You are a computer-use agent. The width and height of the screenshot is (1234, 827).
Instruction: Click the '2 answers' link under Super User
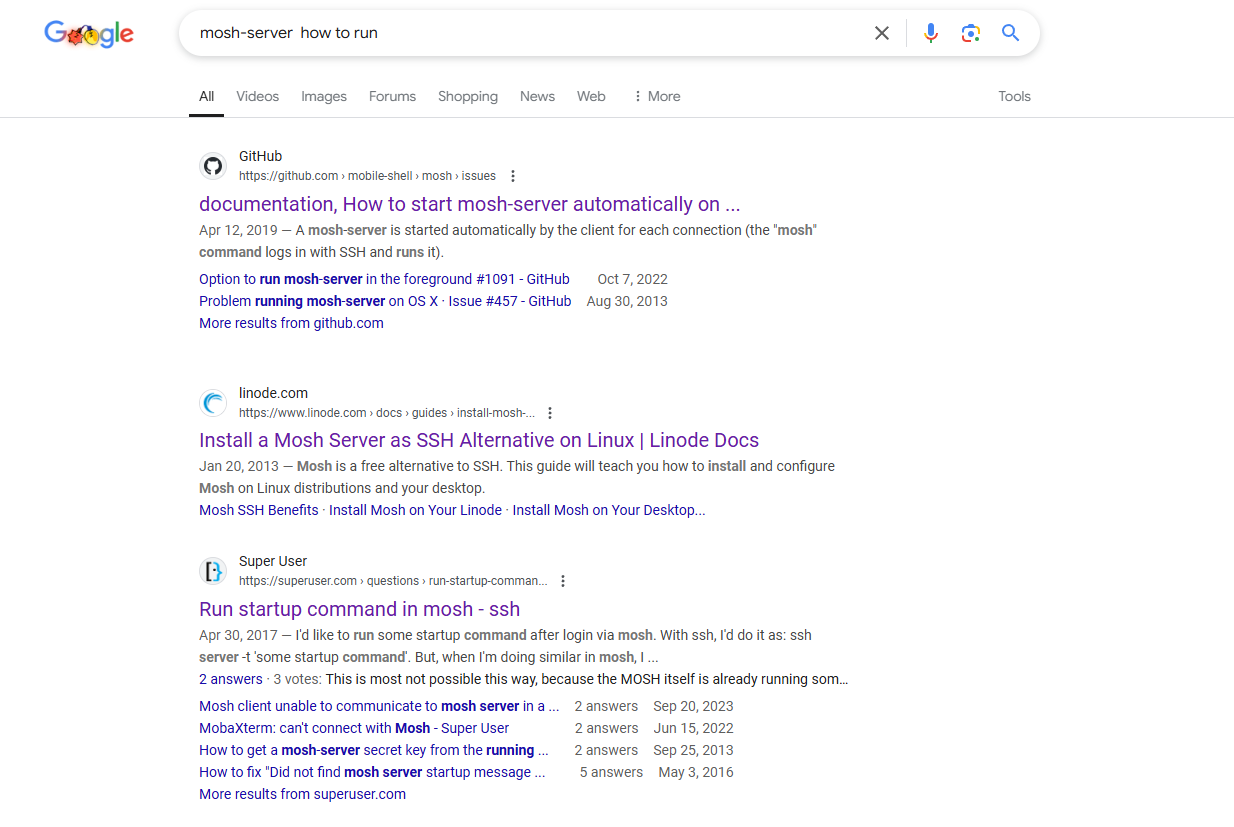[231, 679]
